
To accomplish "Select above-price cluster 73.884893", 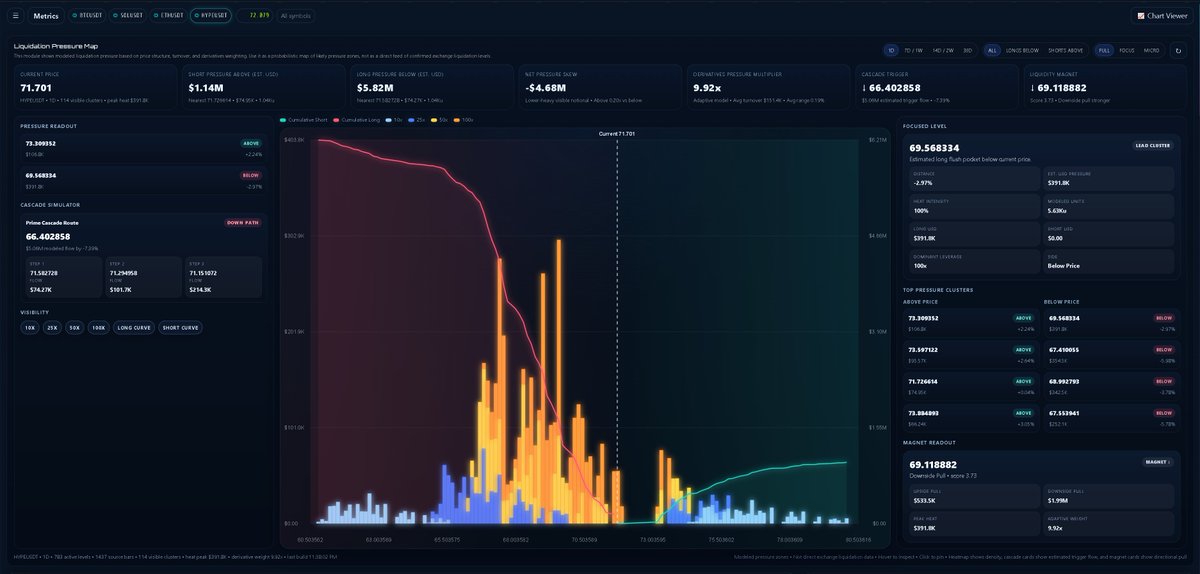I will tap(973, 416).
